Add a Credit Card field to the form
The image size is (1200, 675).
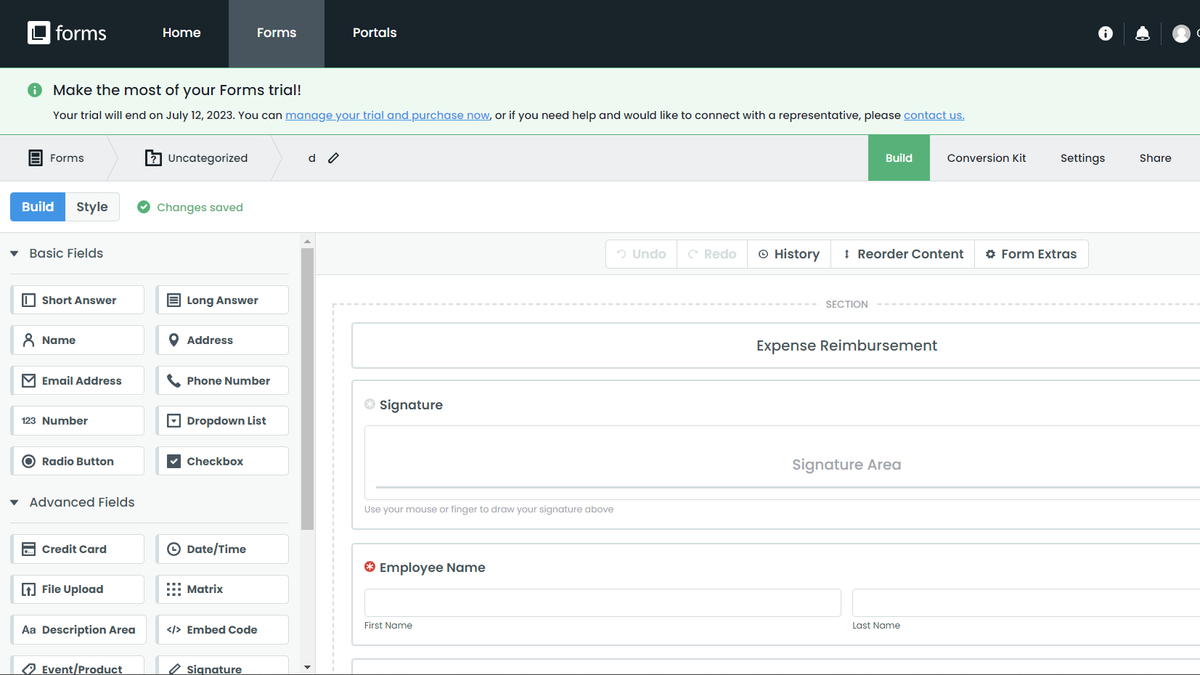77,548
